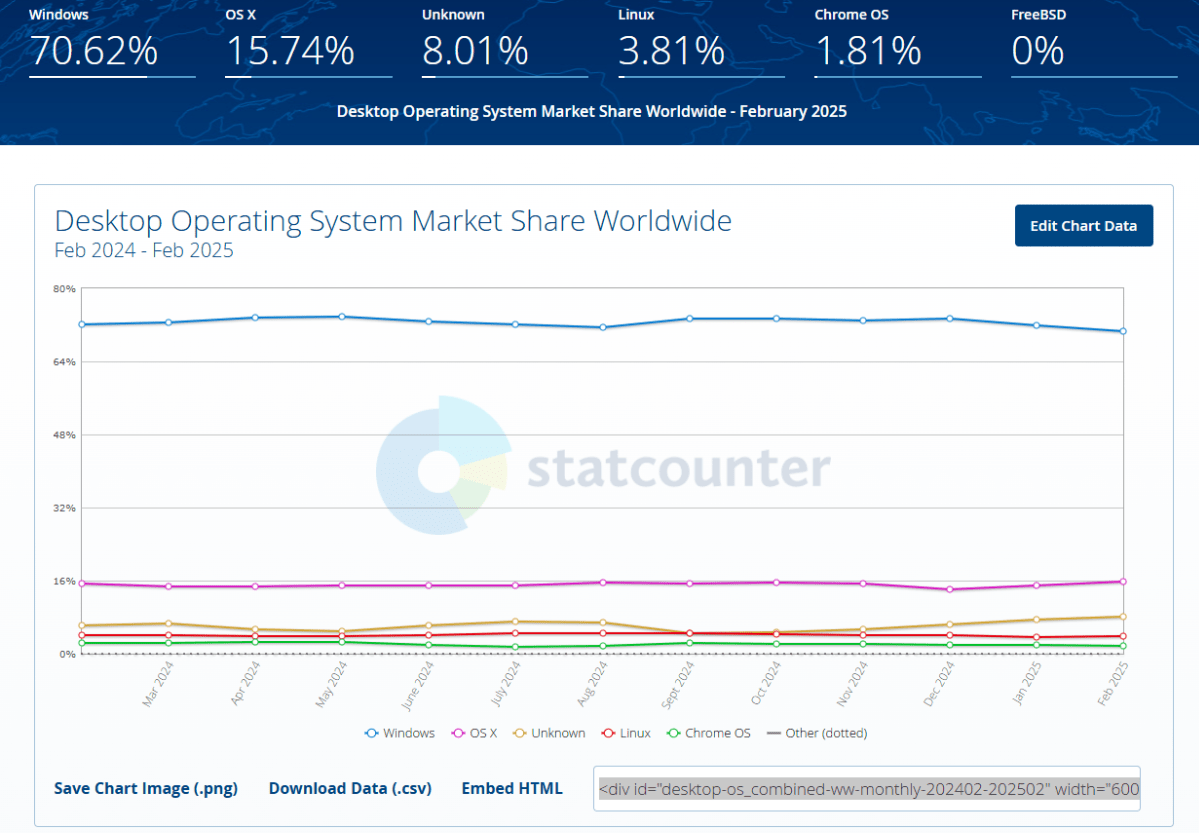Click Windows data point for May 2024
This screenshot has height=833, width=1199.
pyautogui.click(x=342, y=317)
